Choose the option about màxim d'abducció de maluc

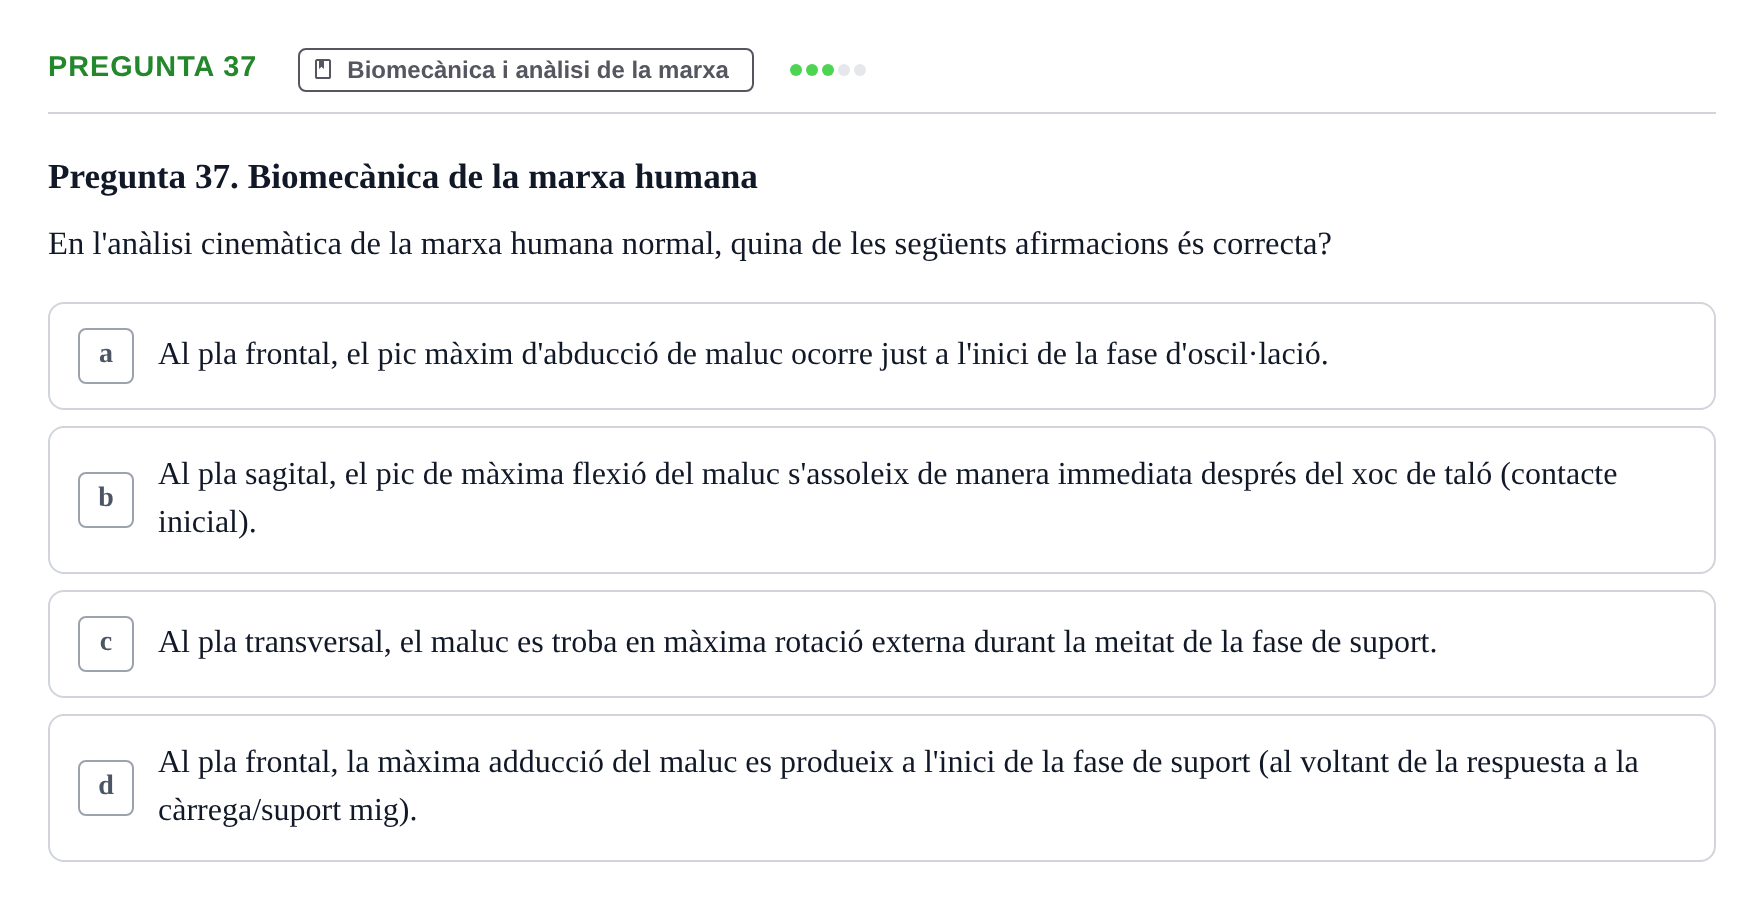coord(882,356)
